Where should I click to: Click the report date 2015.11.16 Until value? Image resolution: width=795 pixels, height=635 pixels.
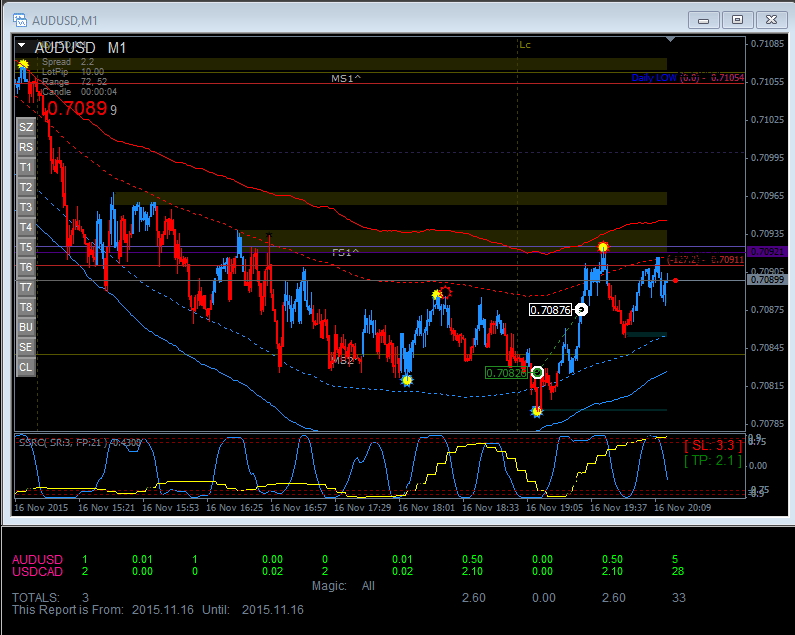[x=273, y=610]
